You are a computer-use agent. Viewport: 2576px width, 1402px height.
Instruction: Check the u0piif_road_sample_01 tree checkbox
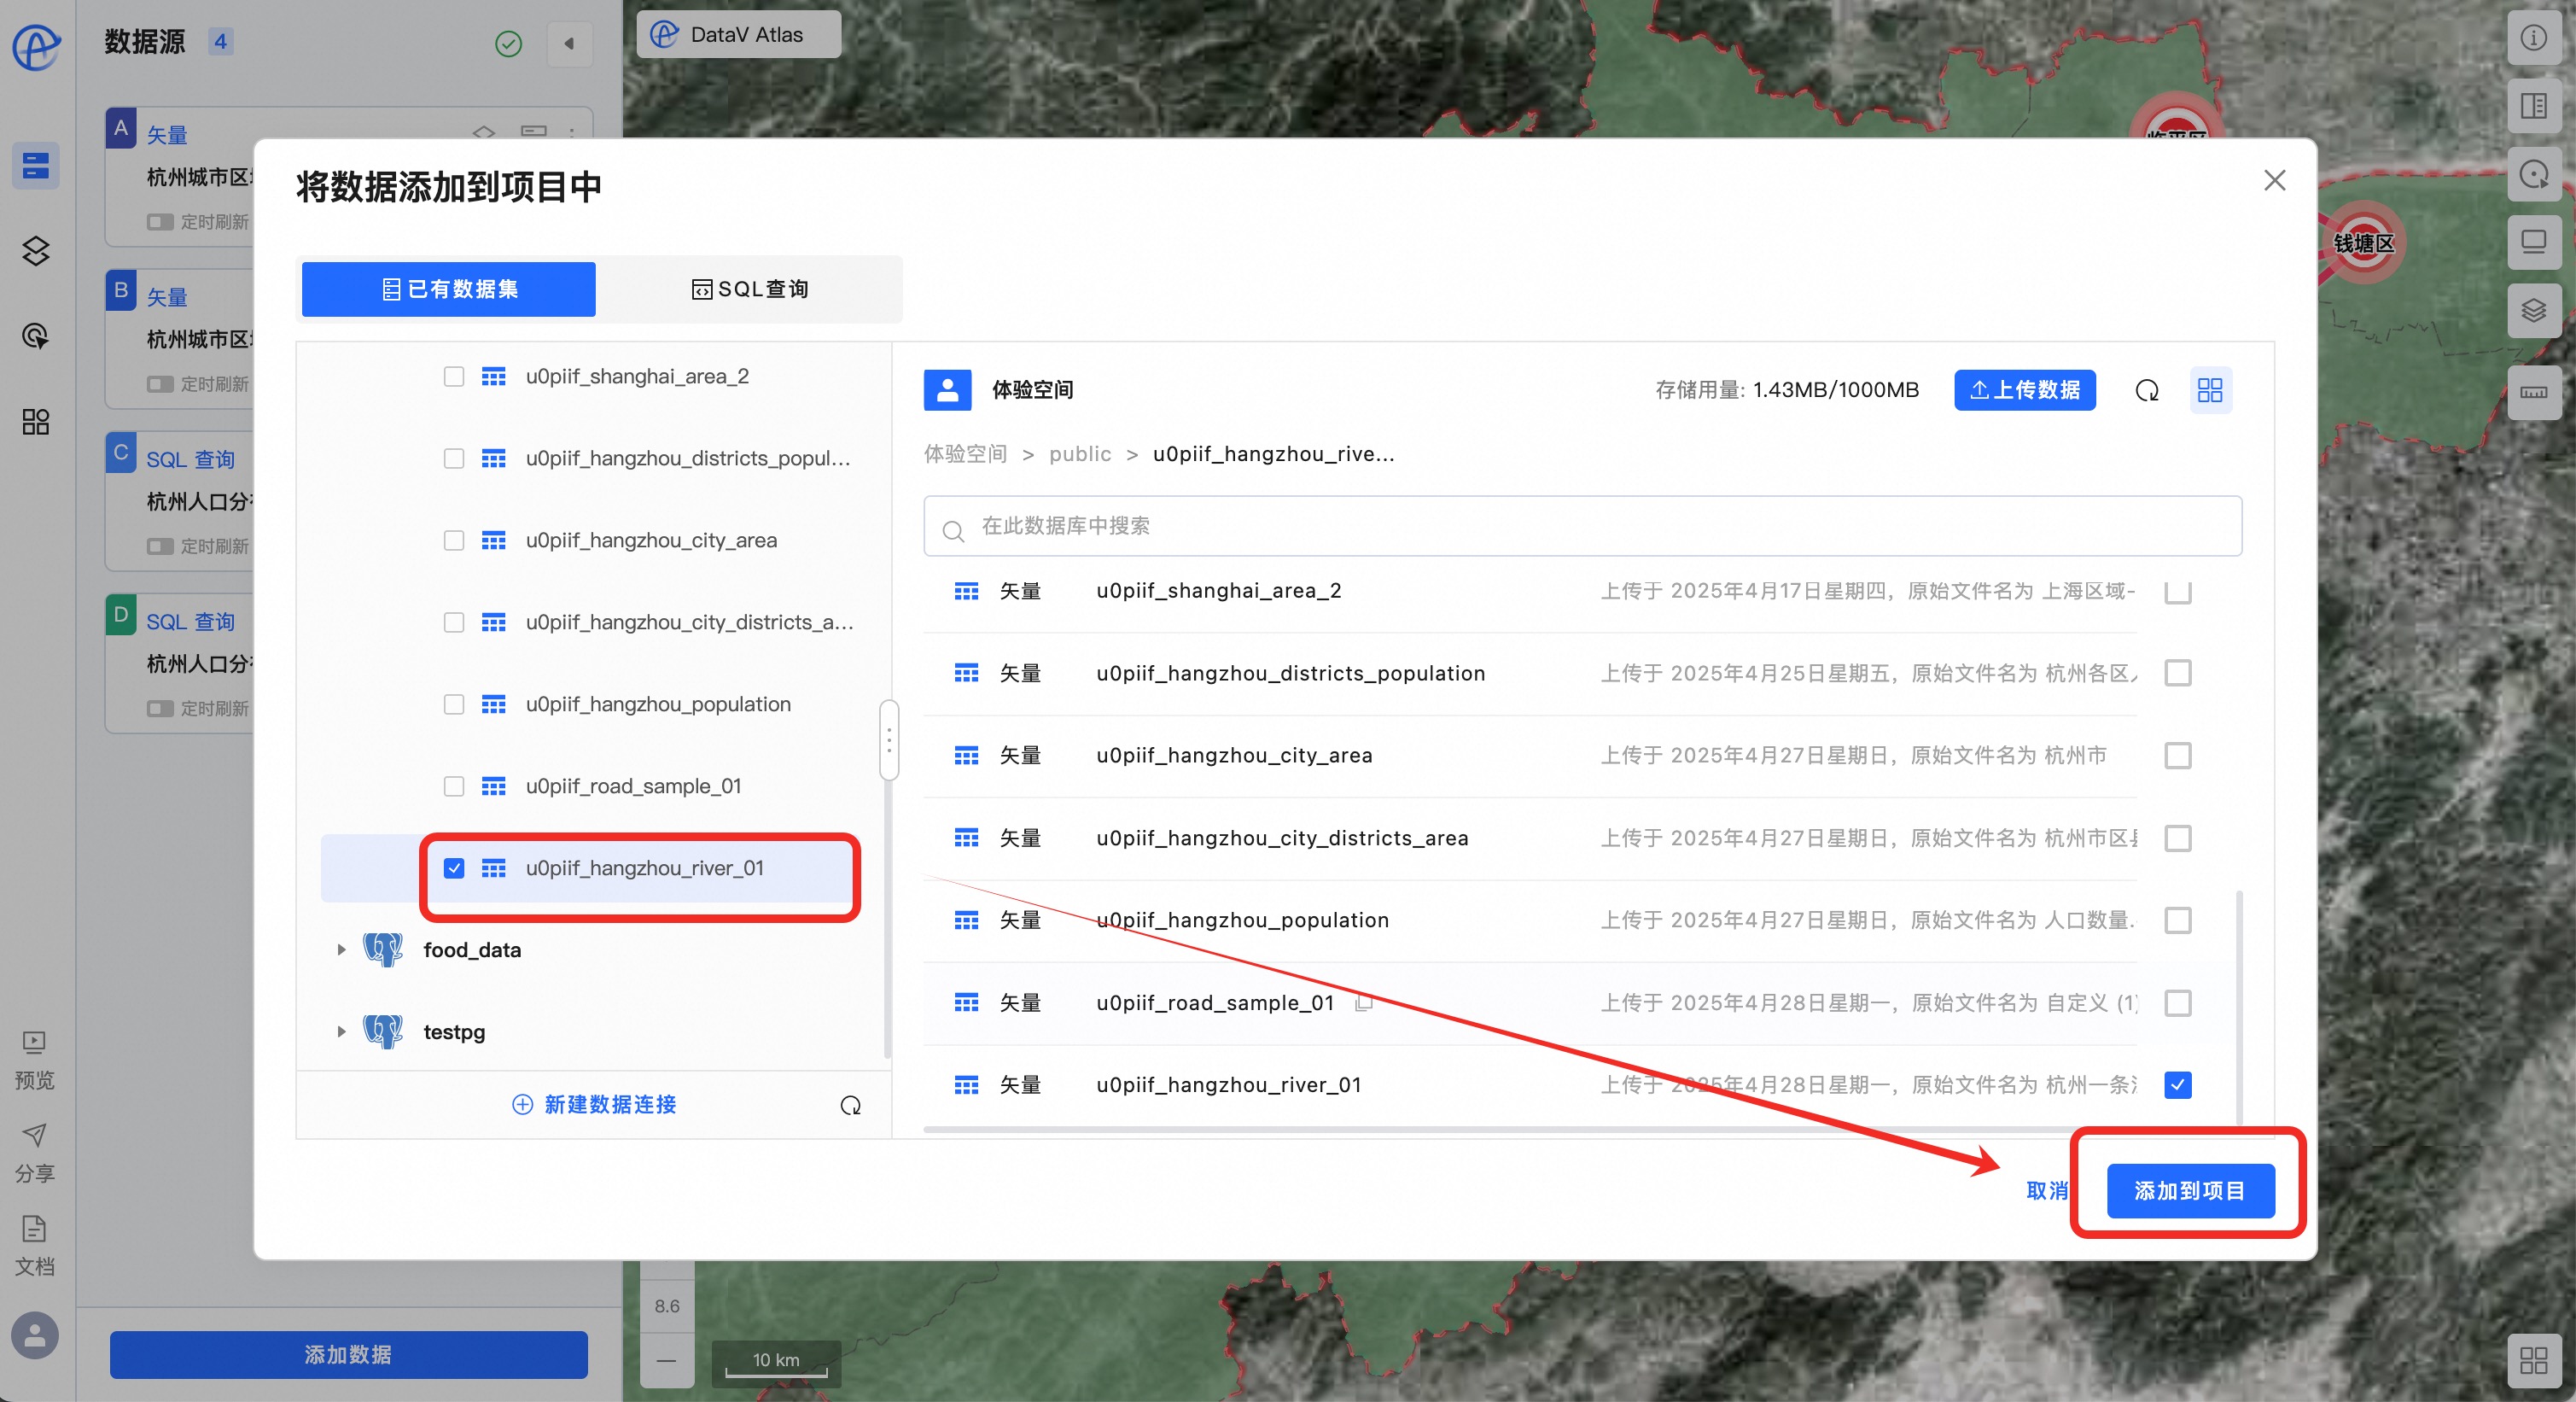pyautogui.click(x=454, y=786)
